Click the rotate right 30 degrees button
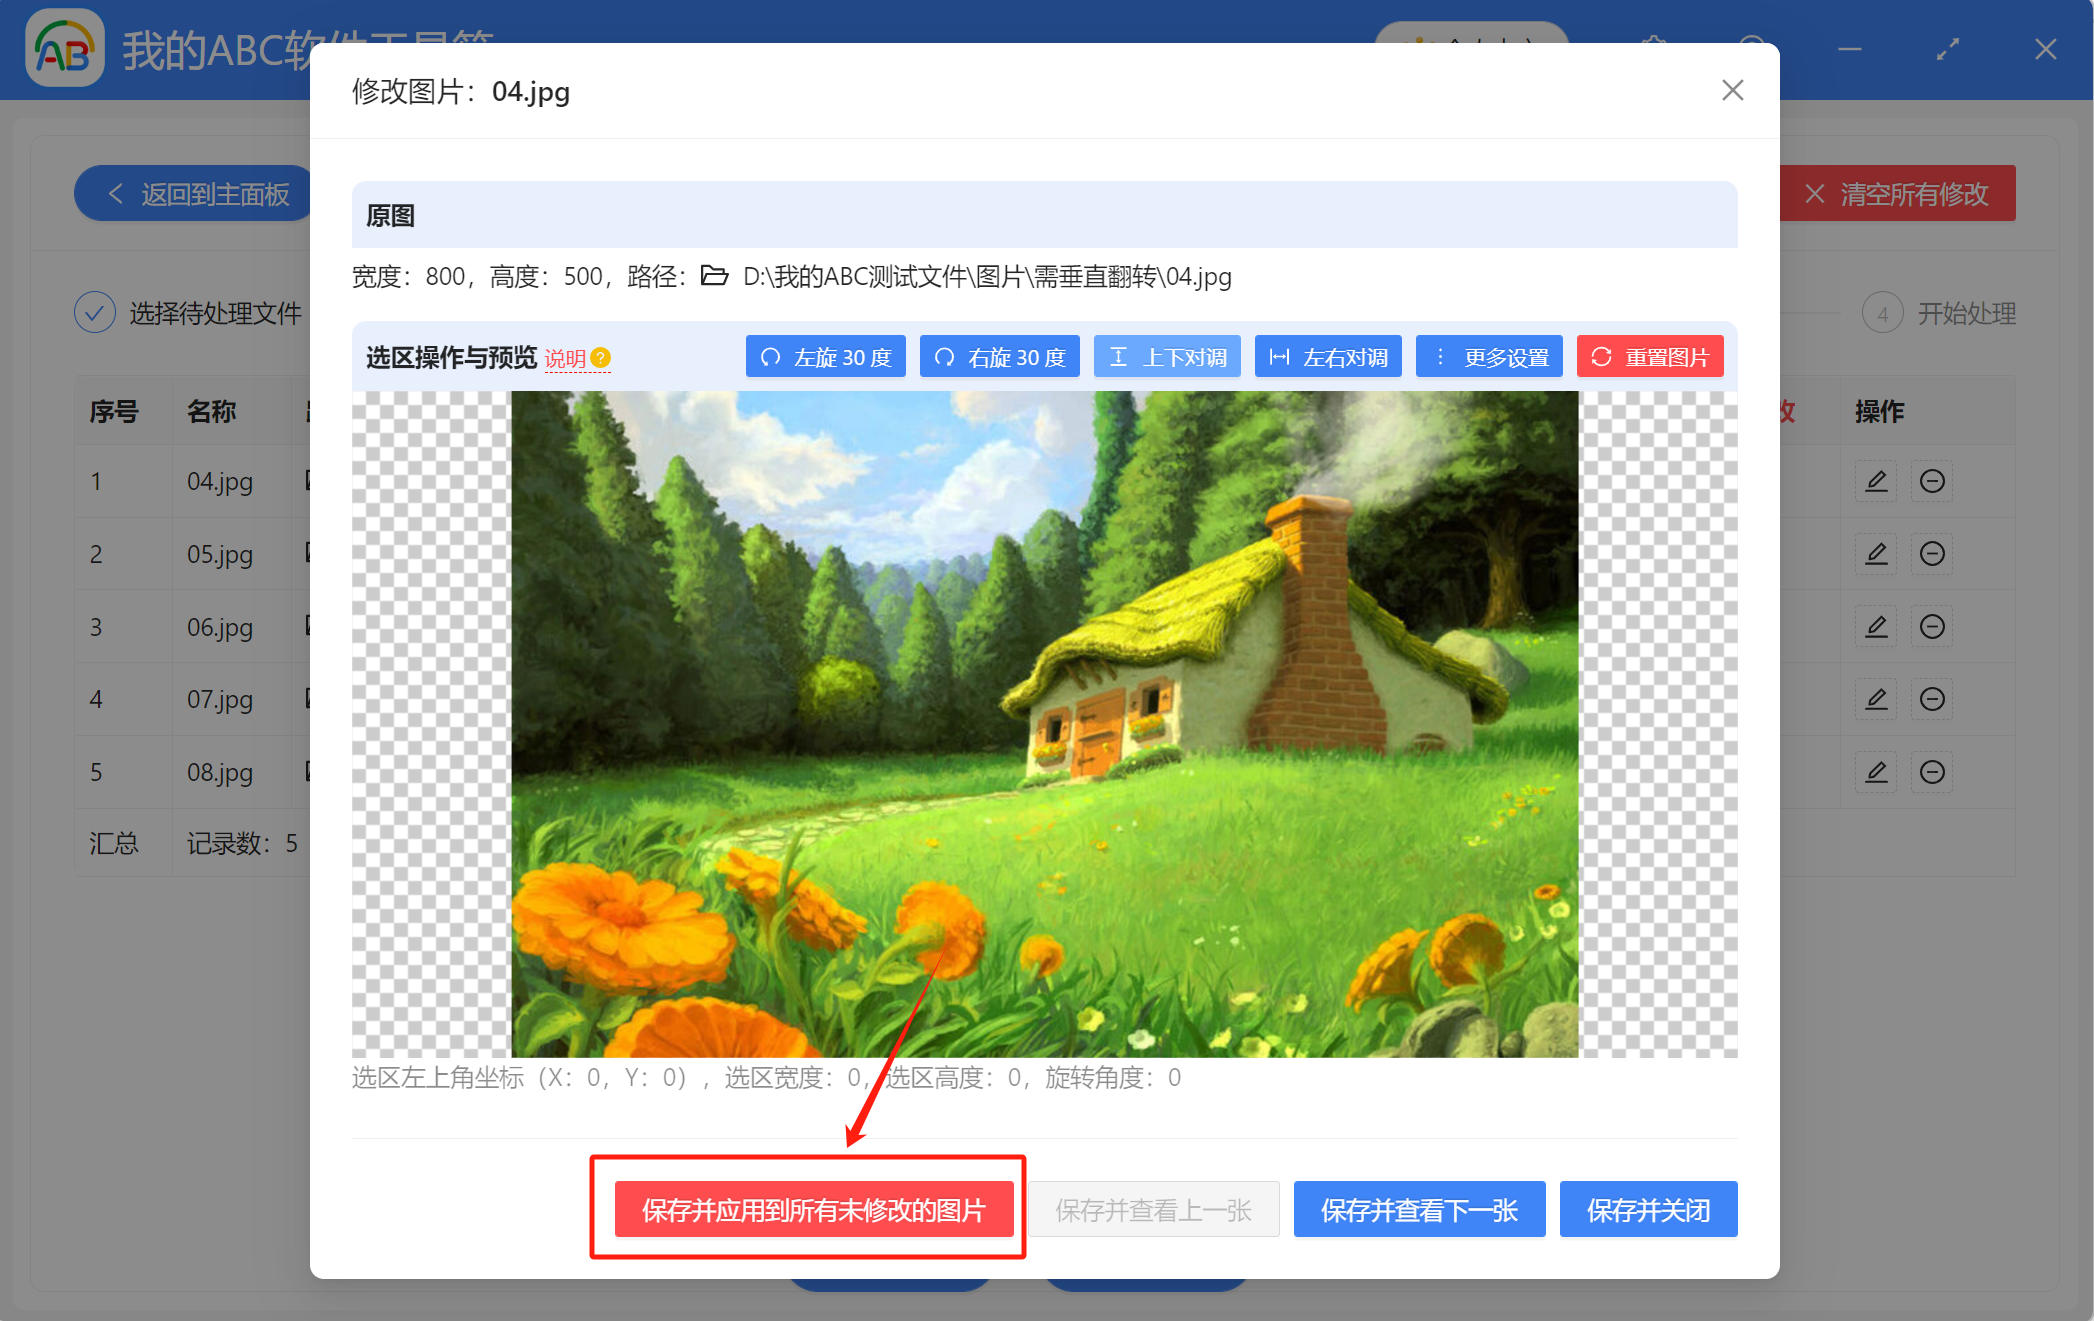Screen dimensions: 2094x1321 [x=999, y=357]
